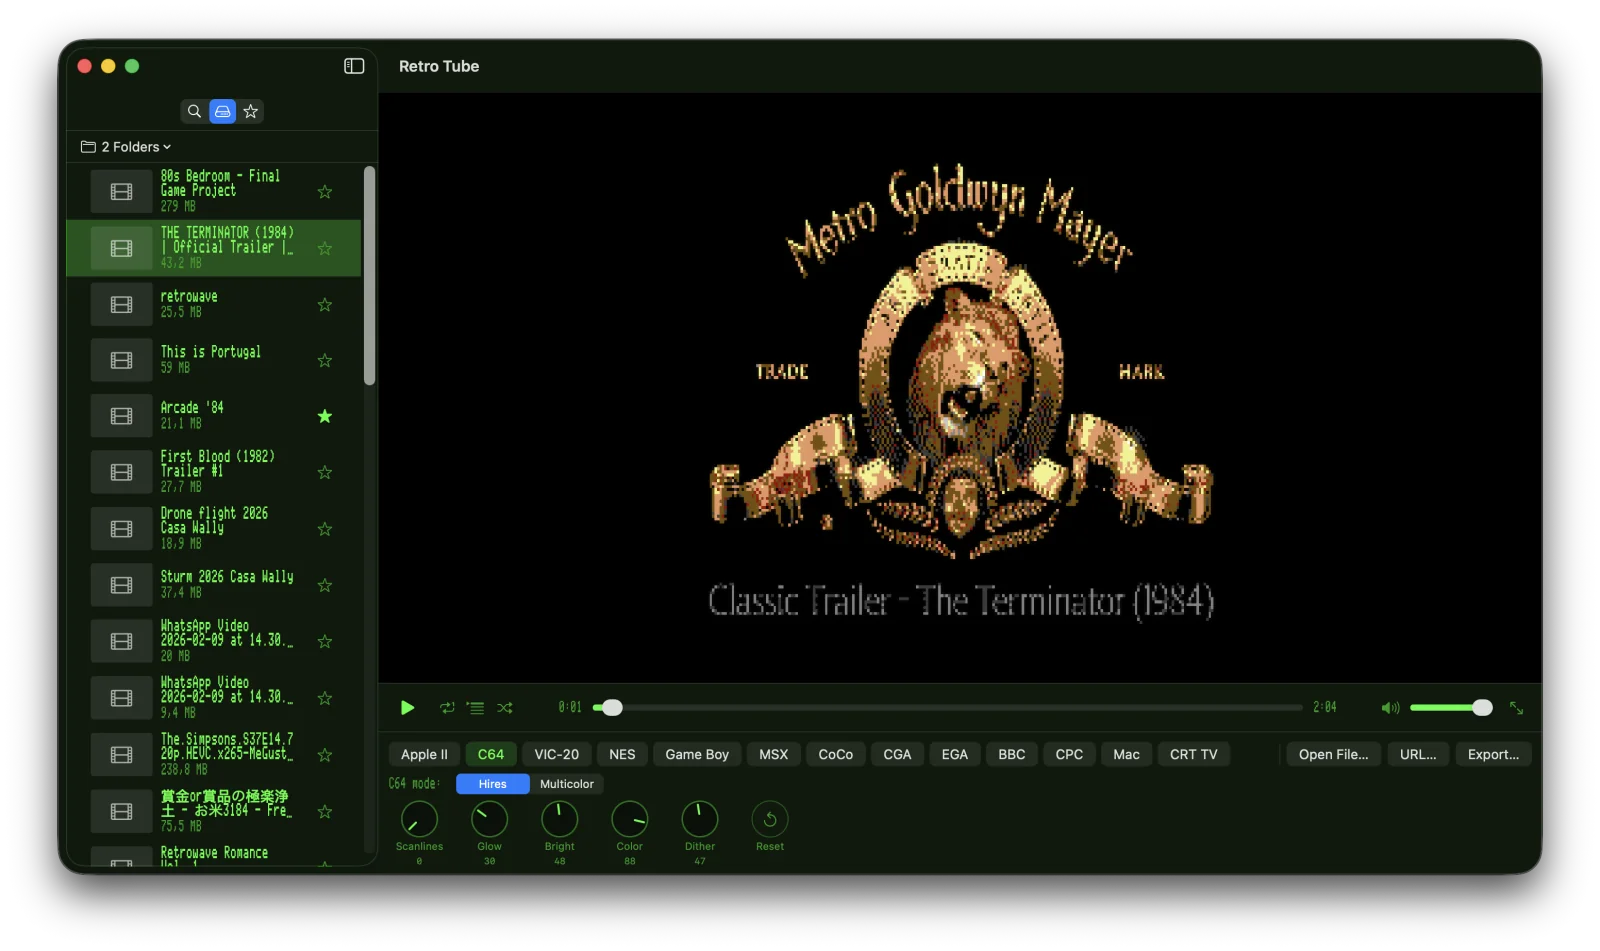Toggle repeat playback icon
This screenshot has height=951, width=1600.
point(447,708)
